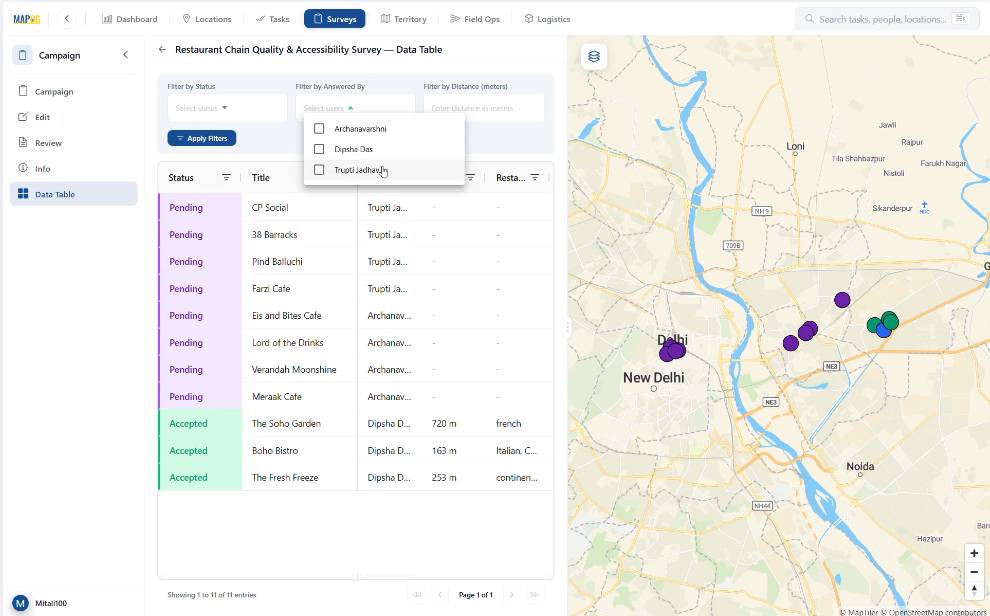Click the search tasks, people, locations field
The image size is (990, 616).
(886, 19)
